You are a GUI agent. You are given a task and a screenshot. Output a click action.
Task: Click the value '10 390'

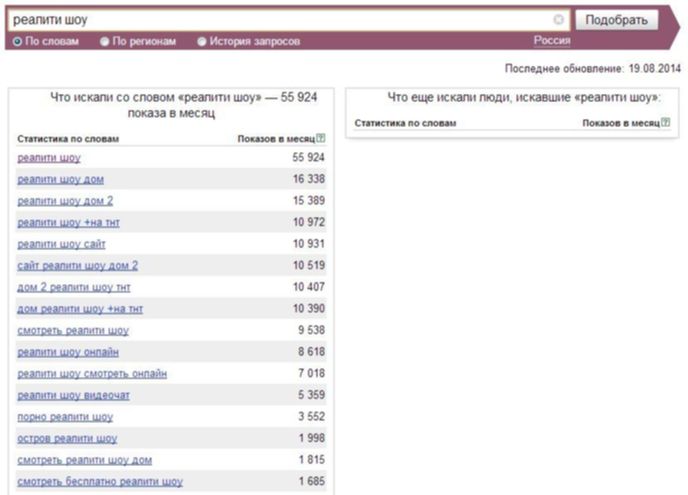coord(309,308)
